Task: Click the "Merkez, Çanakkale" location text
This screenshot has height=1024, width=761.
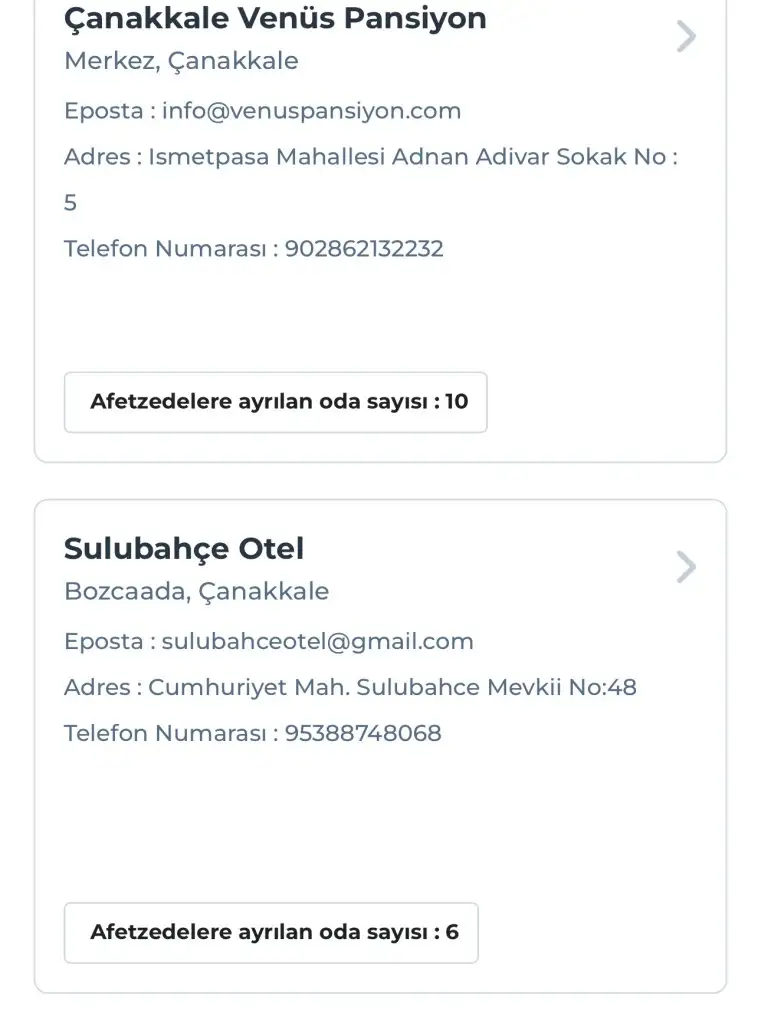Action: coord(181,61)
